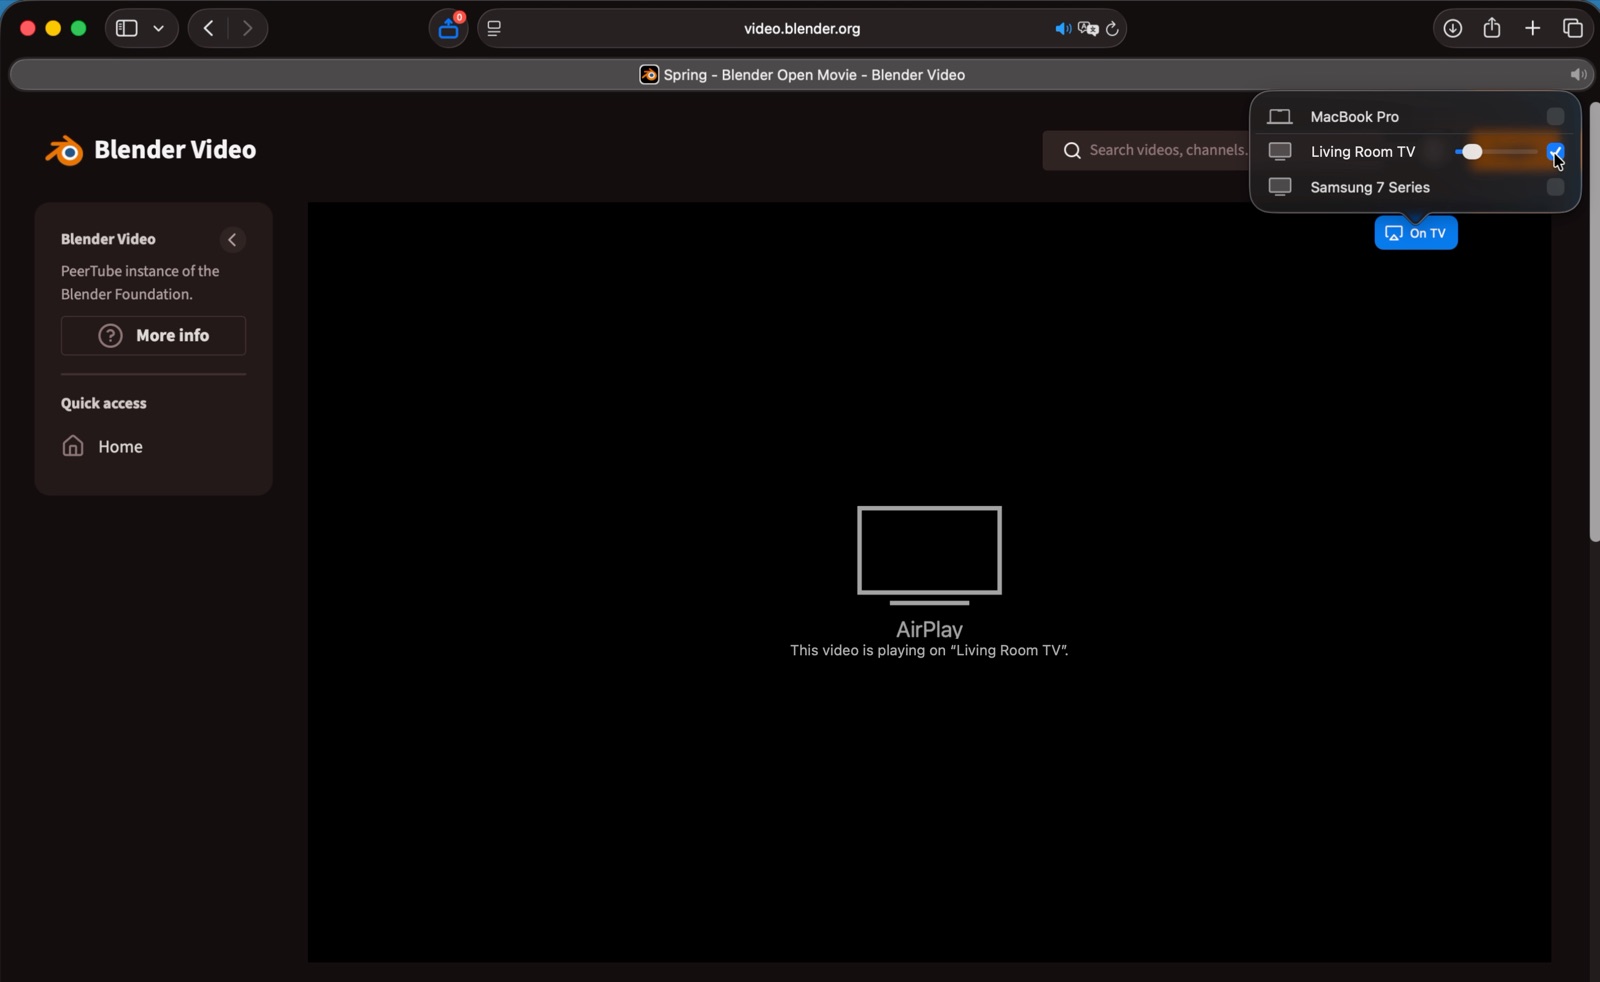Mute the tab using tab bar speaker icon
Viewport: 1600px width, 982px height.
pyautogui.click(x=1578, y=75)
